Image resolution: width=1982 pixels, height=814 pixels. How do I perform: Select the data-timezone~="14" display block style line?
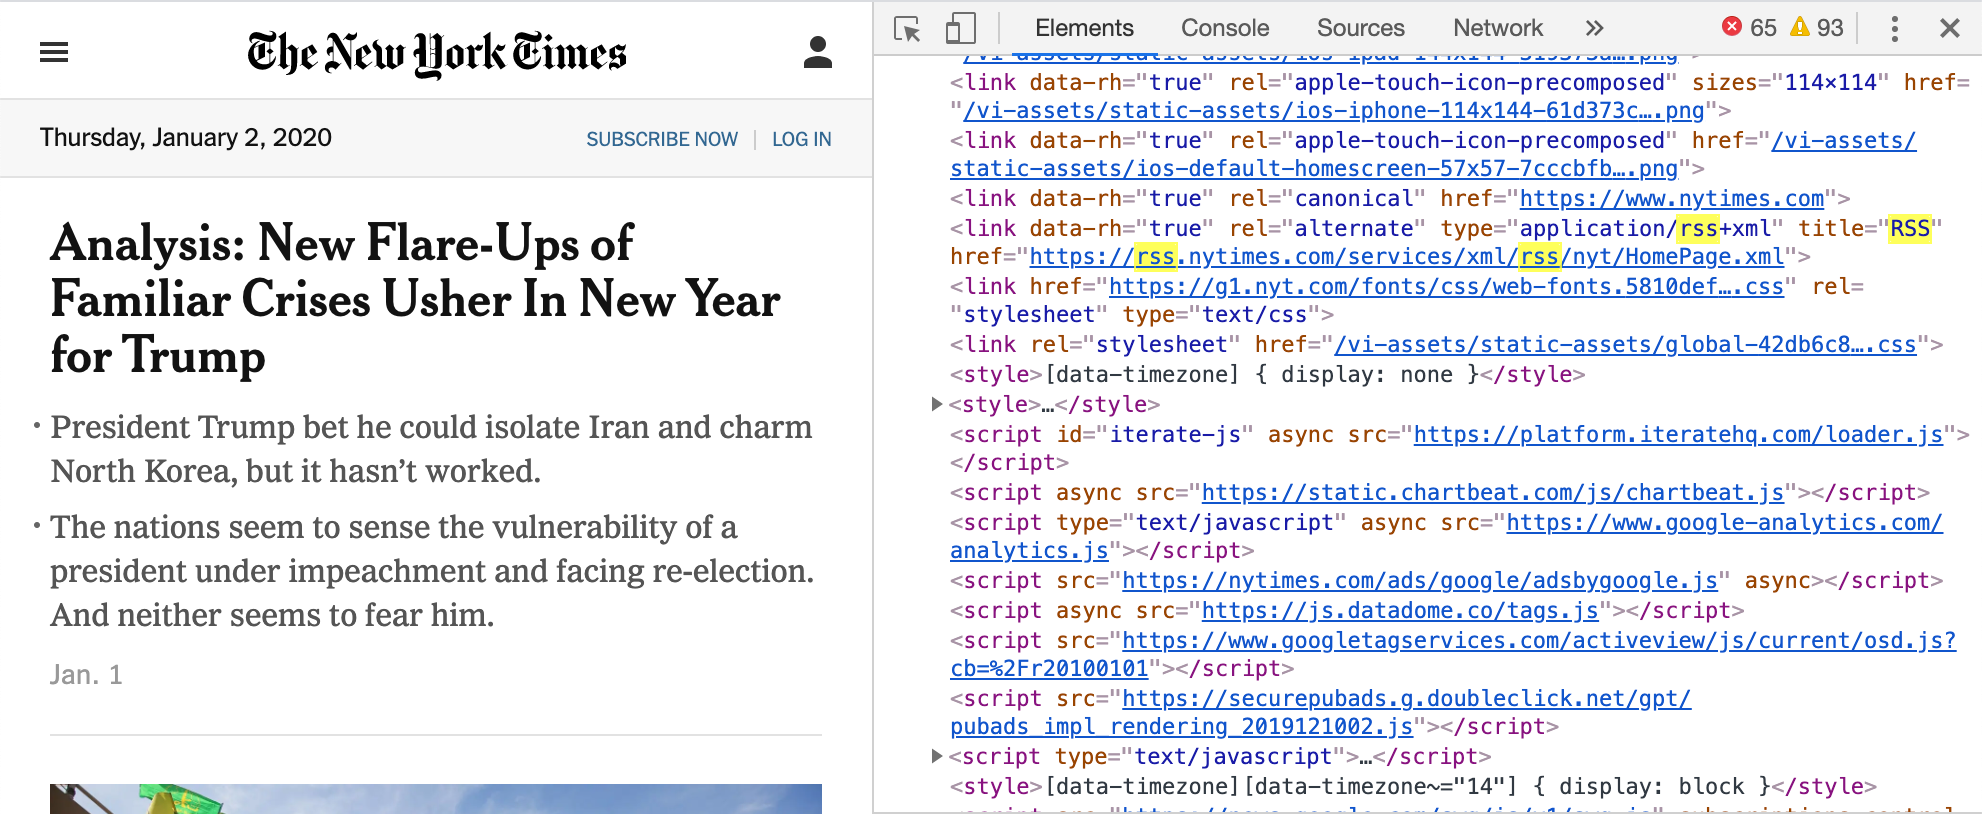pos(1413,786)
